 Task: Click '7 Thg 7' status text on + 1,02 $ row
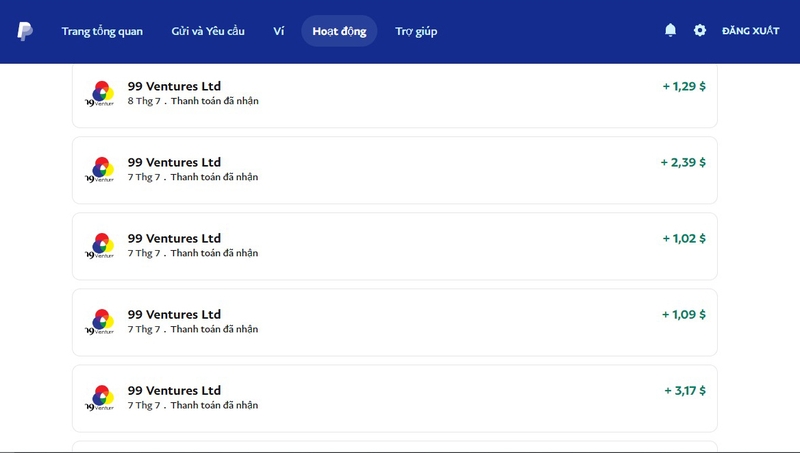click(x=193, y=253)
